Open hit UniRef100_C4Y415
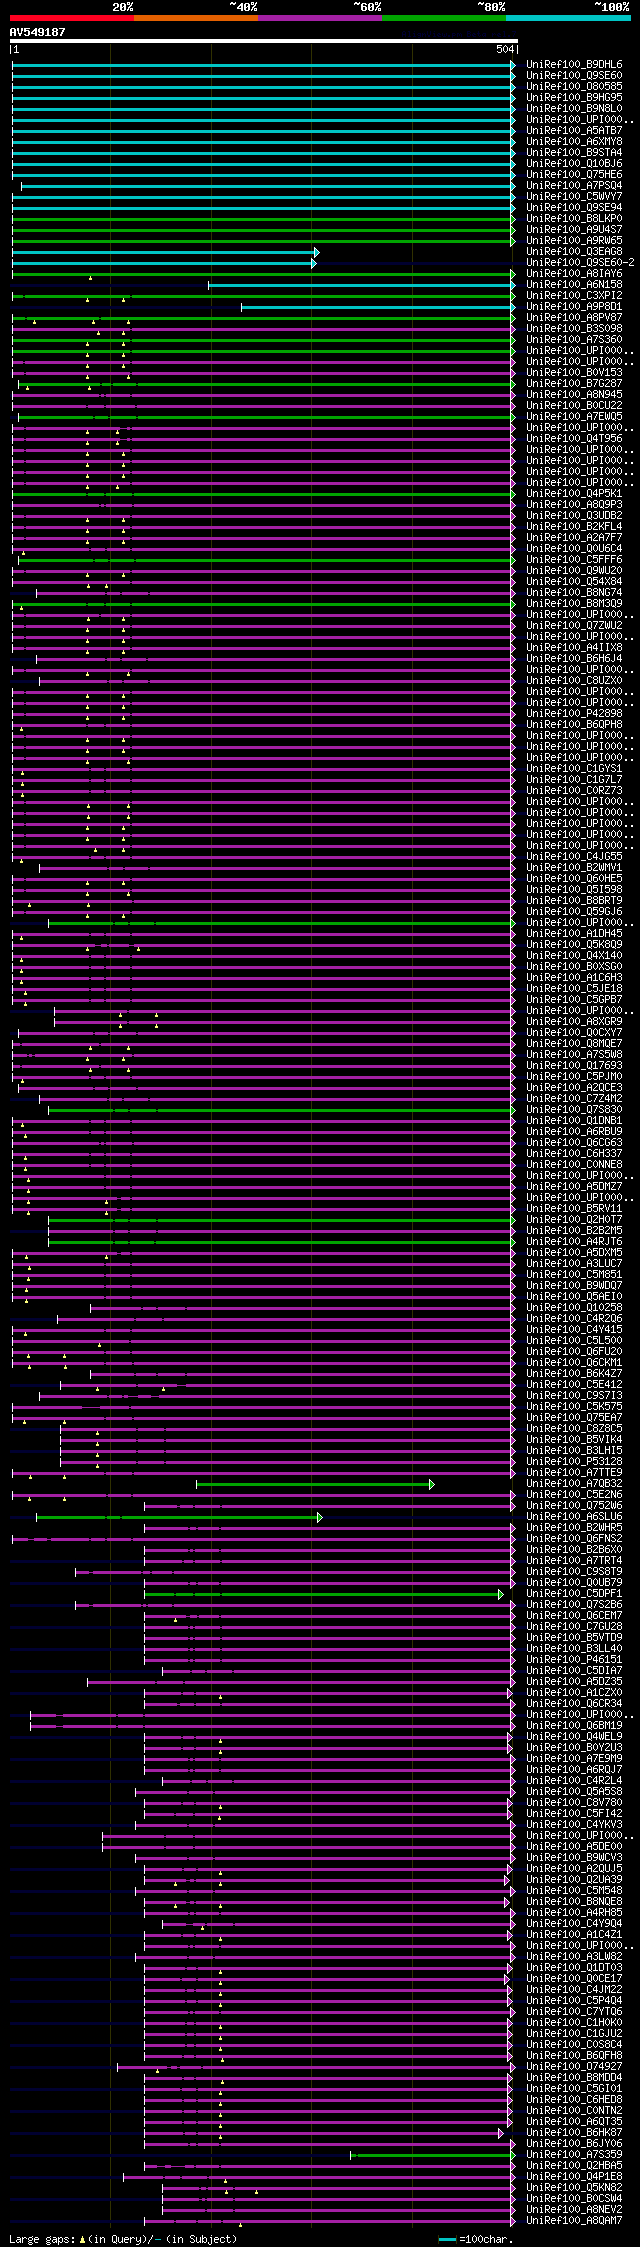 (574, 1329)
